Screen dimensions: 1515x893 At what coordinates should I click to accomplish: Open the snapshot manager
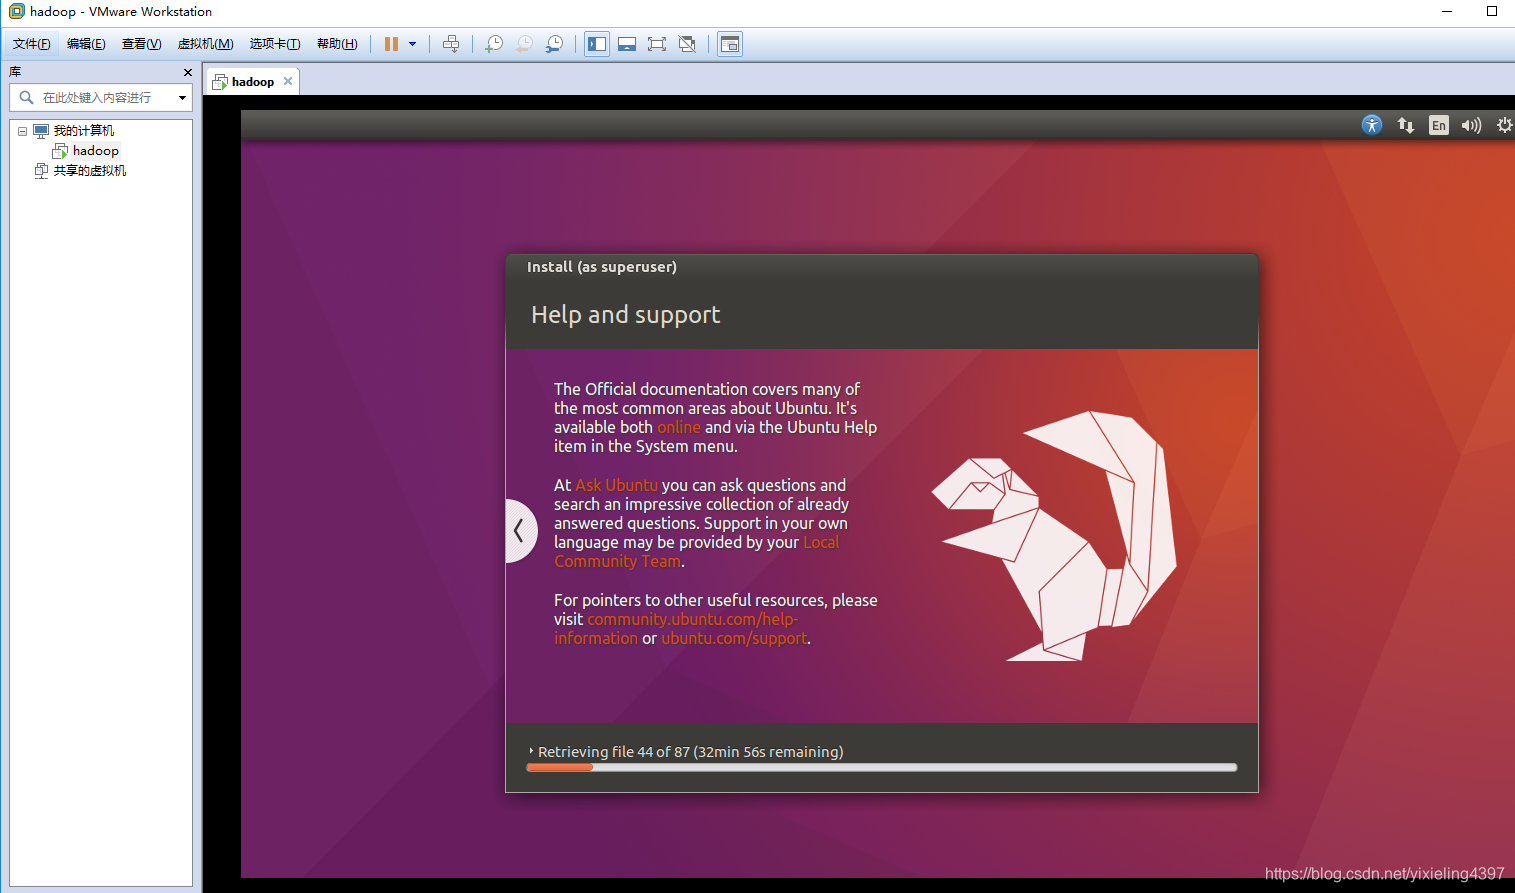pos(554,44)
